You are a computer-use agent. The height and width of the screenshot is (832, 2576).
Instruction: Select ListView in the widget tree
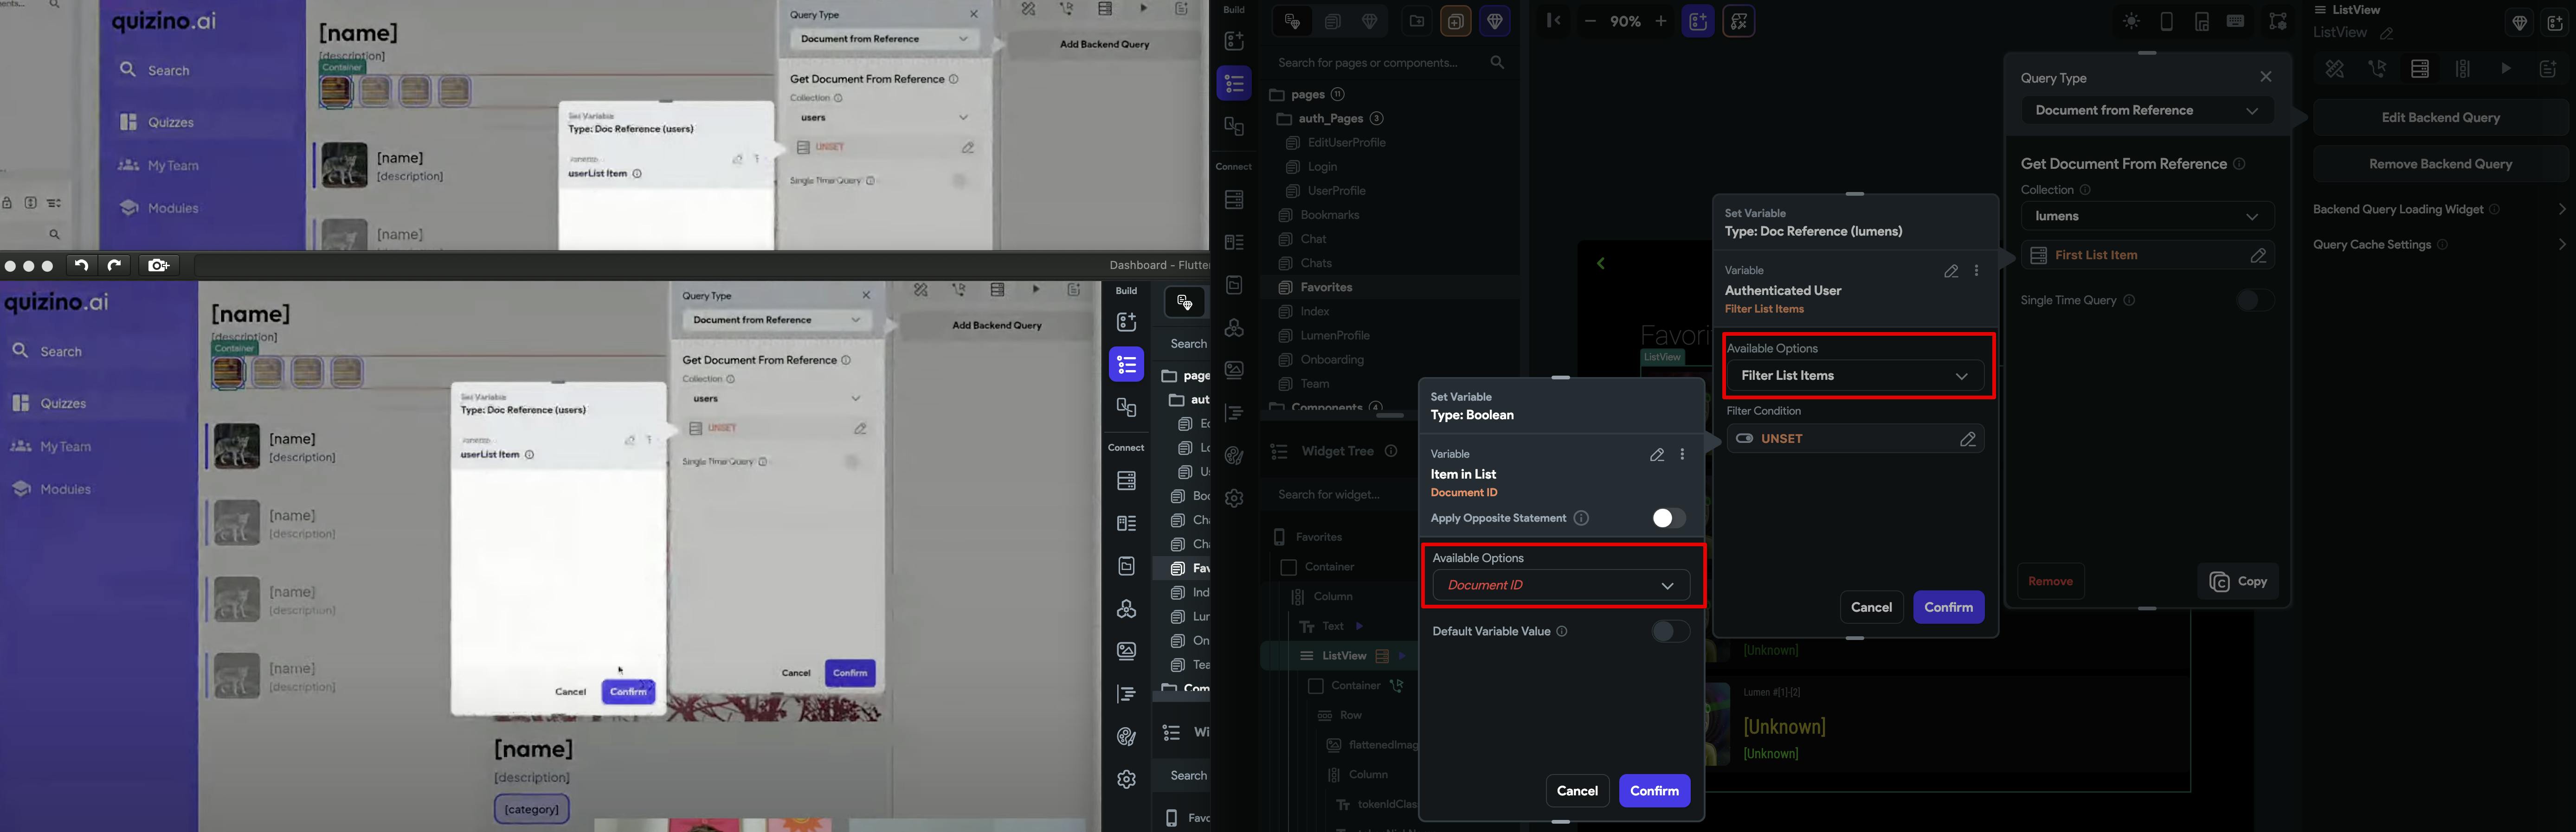[1343, 656]
